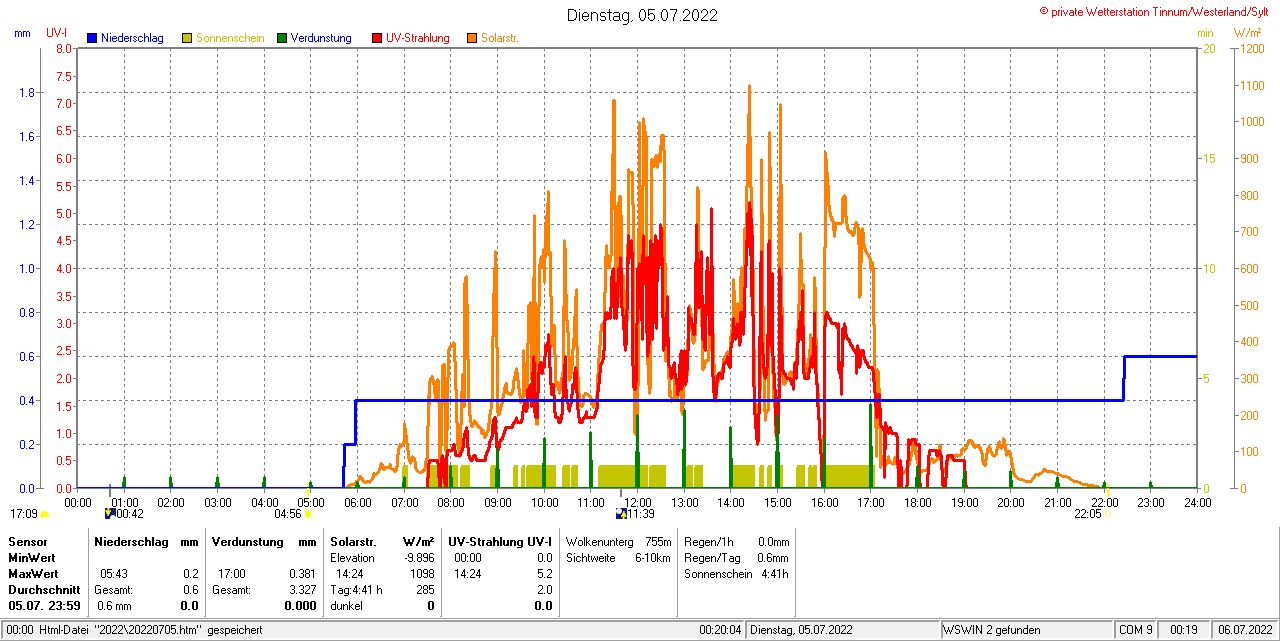Click the 1200 value on the W/m² axis

click(x=1250, y=48)
